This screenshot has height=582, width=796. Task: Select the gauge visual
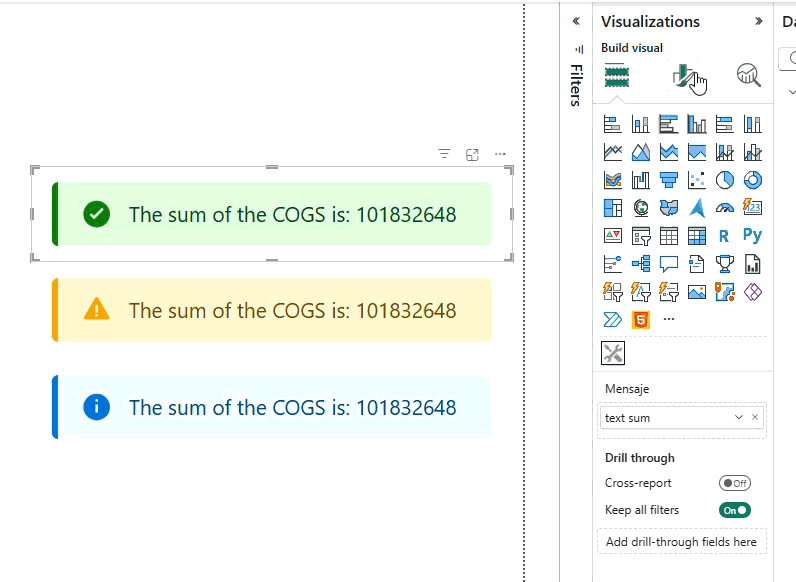click(725, 208)
